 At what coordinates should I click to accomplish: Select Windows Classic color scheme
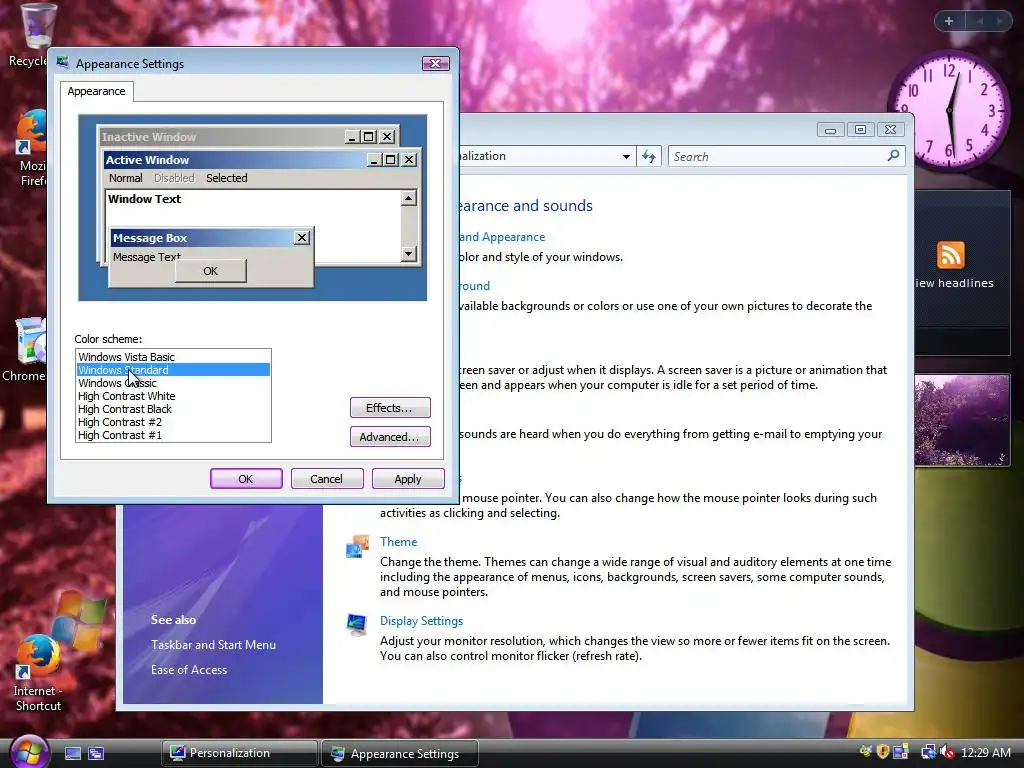click(x=173, y=383)
